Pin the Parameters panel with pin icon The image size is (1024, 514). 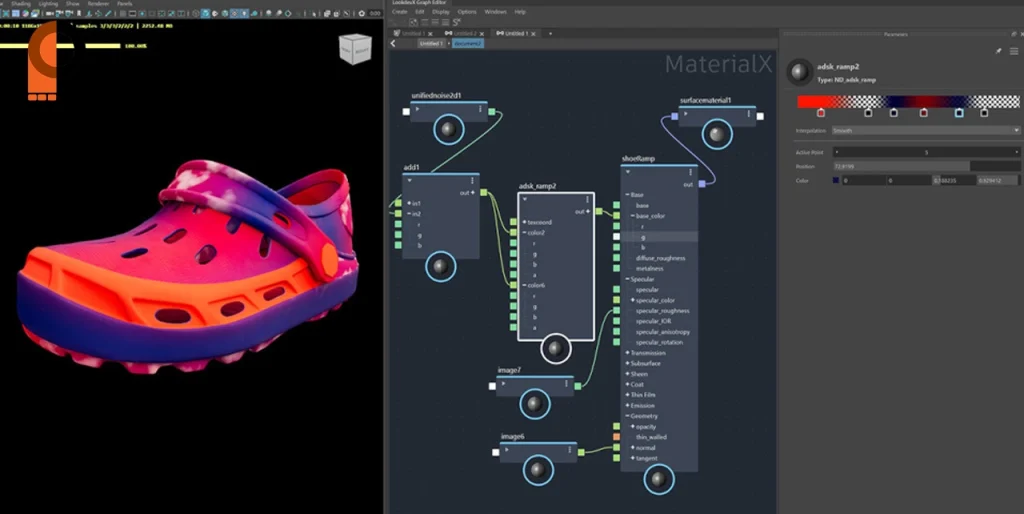[997, 50]
